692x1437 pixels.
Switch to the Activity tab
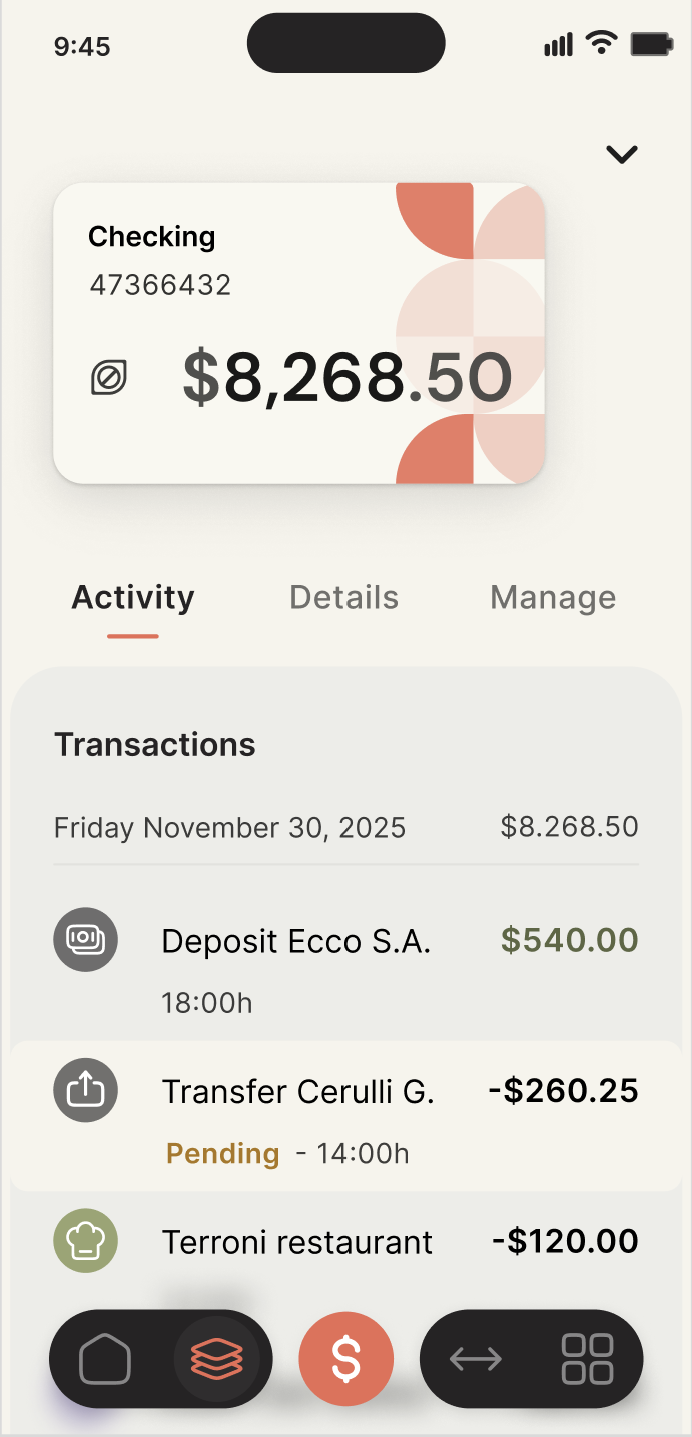pos(133,598)
